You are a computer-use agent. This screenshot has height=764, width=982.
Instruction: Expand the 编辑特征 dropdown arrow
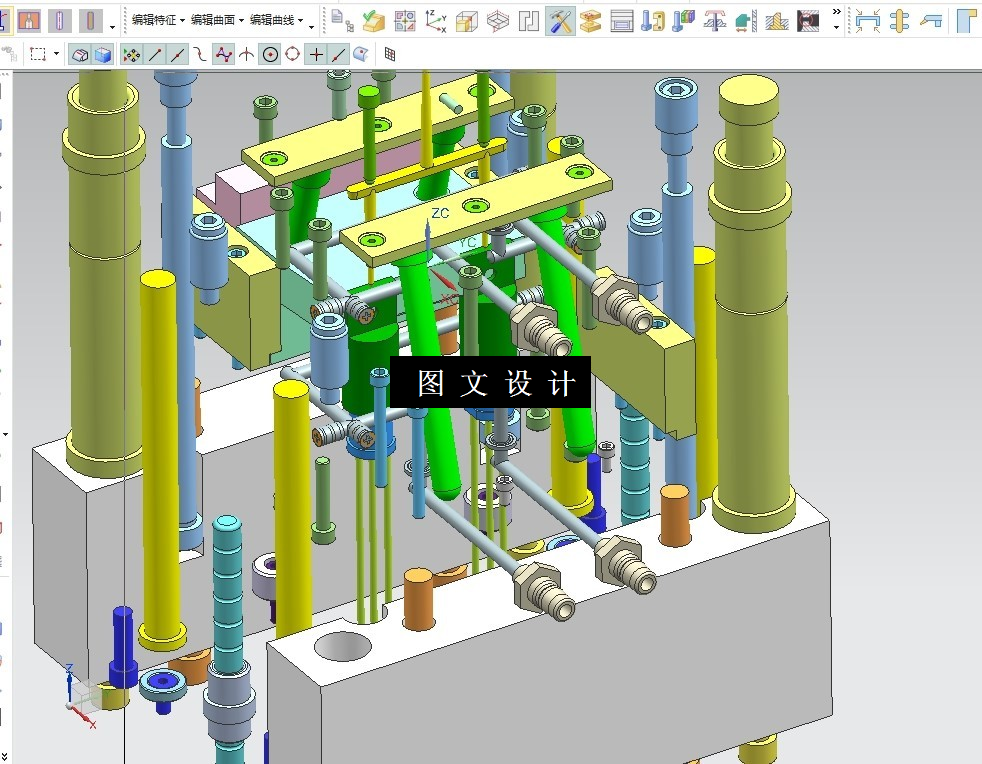pos(182,21)
